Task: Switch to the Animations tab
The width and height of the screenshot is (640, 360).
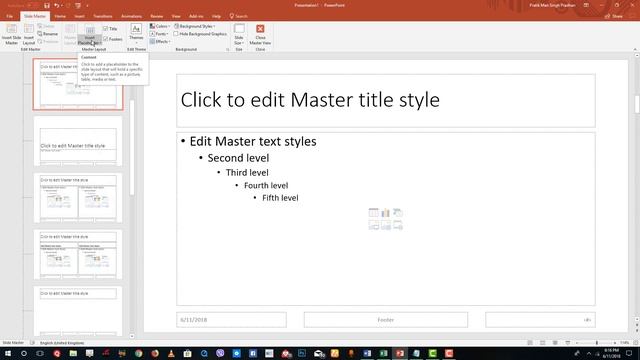Action: click(131, 16)
